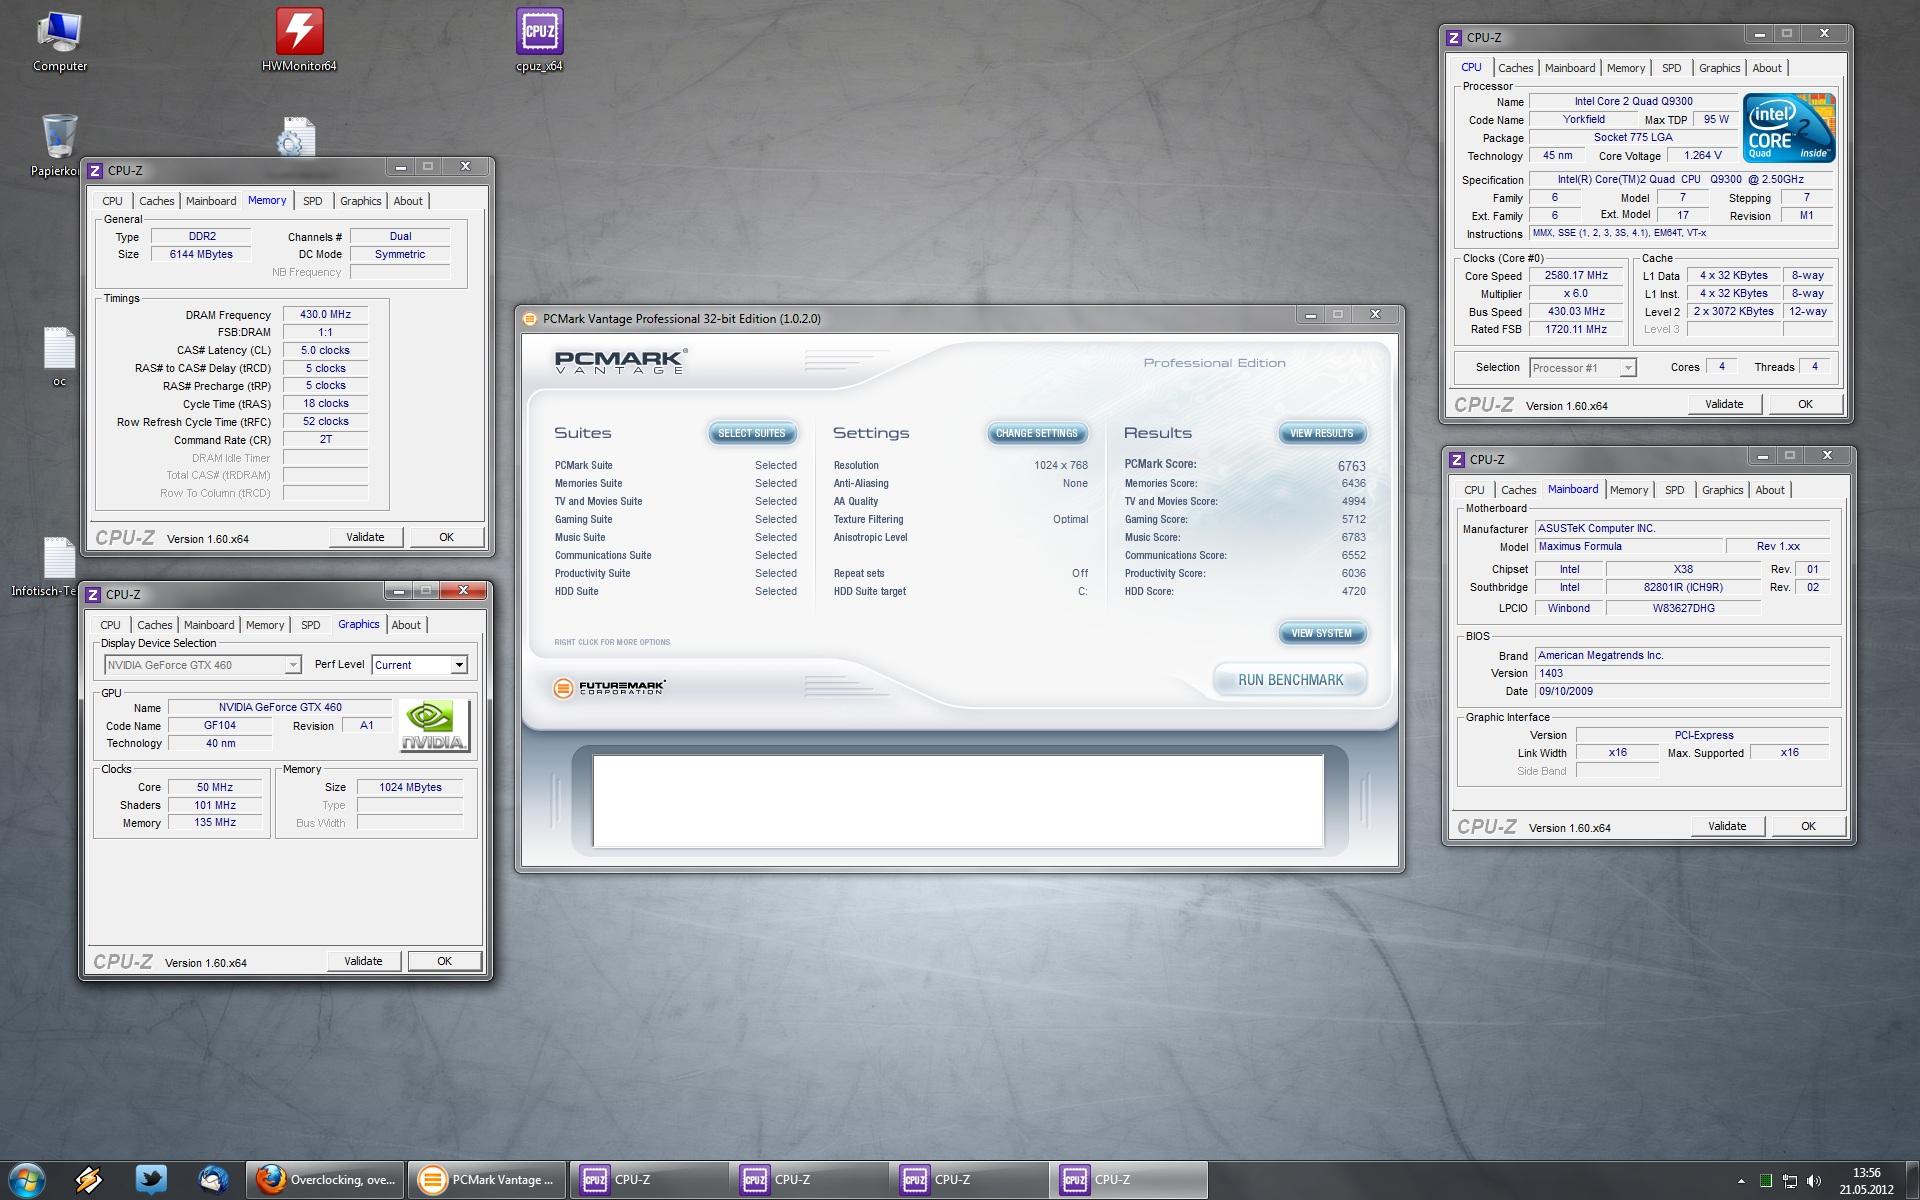
Task: Open Graphics tab in top-right CPU-Z window
Action: [x=1719, y=68]
